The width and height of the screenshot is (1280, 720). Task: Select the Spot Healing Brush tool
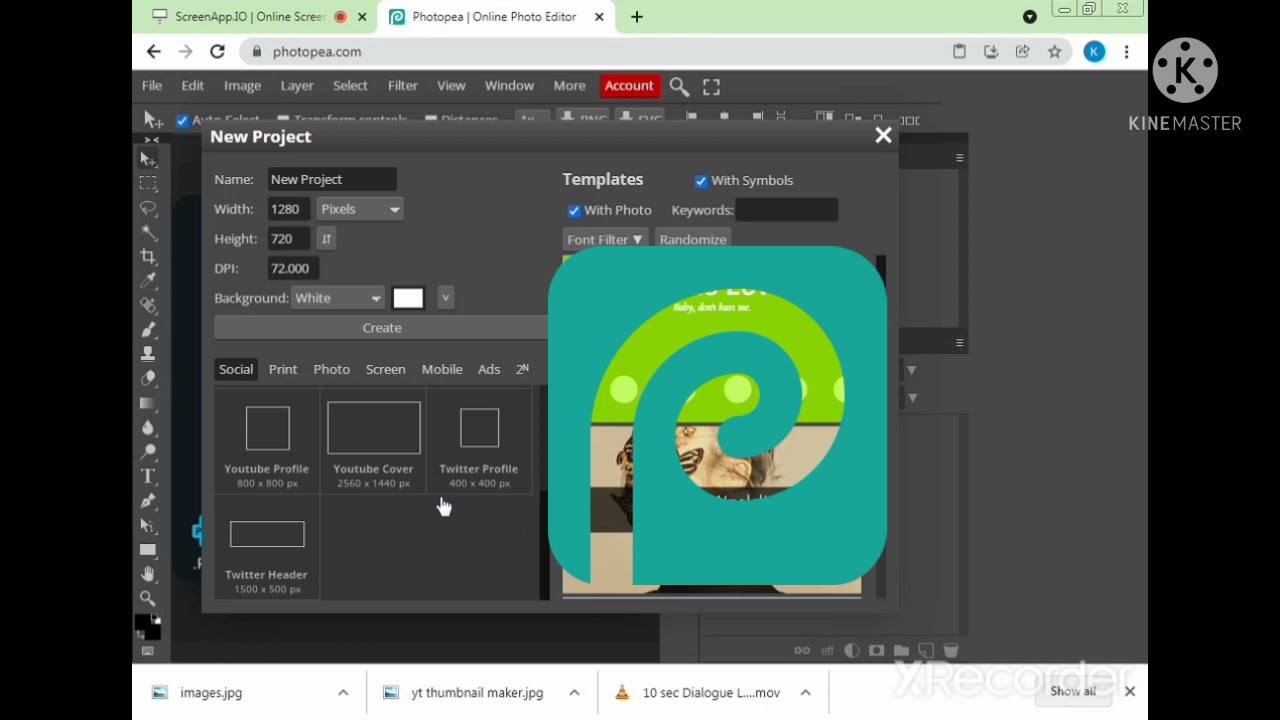(x=148, y=305)
